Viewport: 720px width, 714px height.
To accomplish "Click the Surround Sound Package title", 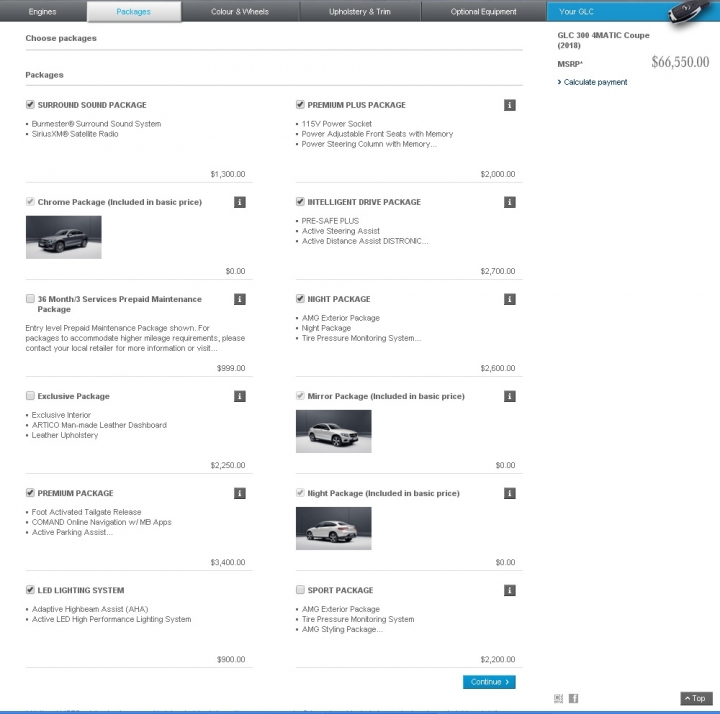I will pos(92,105).
